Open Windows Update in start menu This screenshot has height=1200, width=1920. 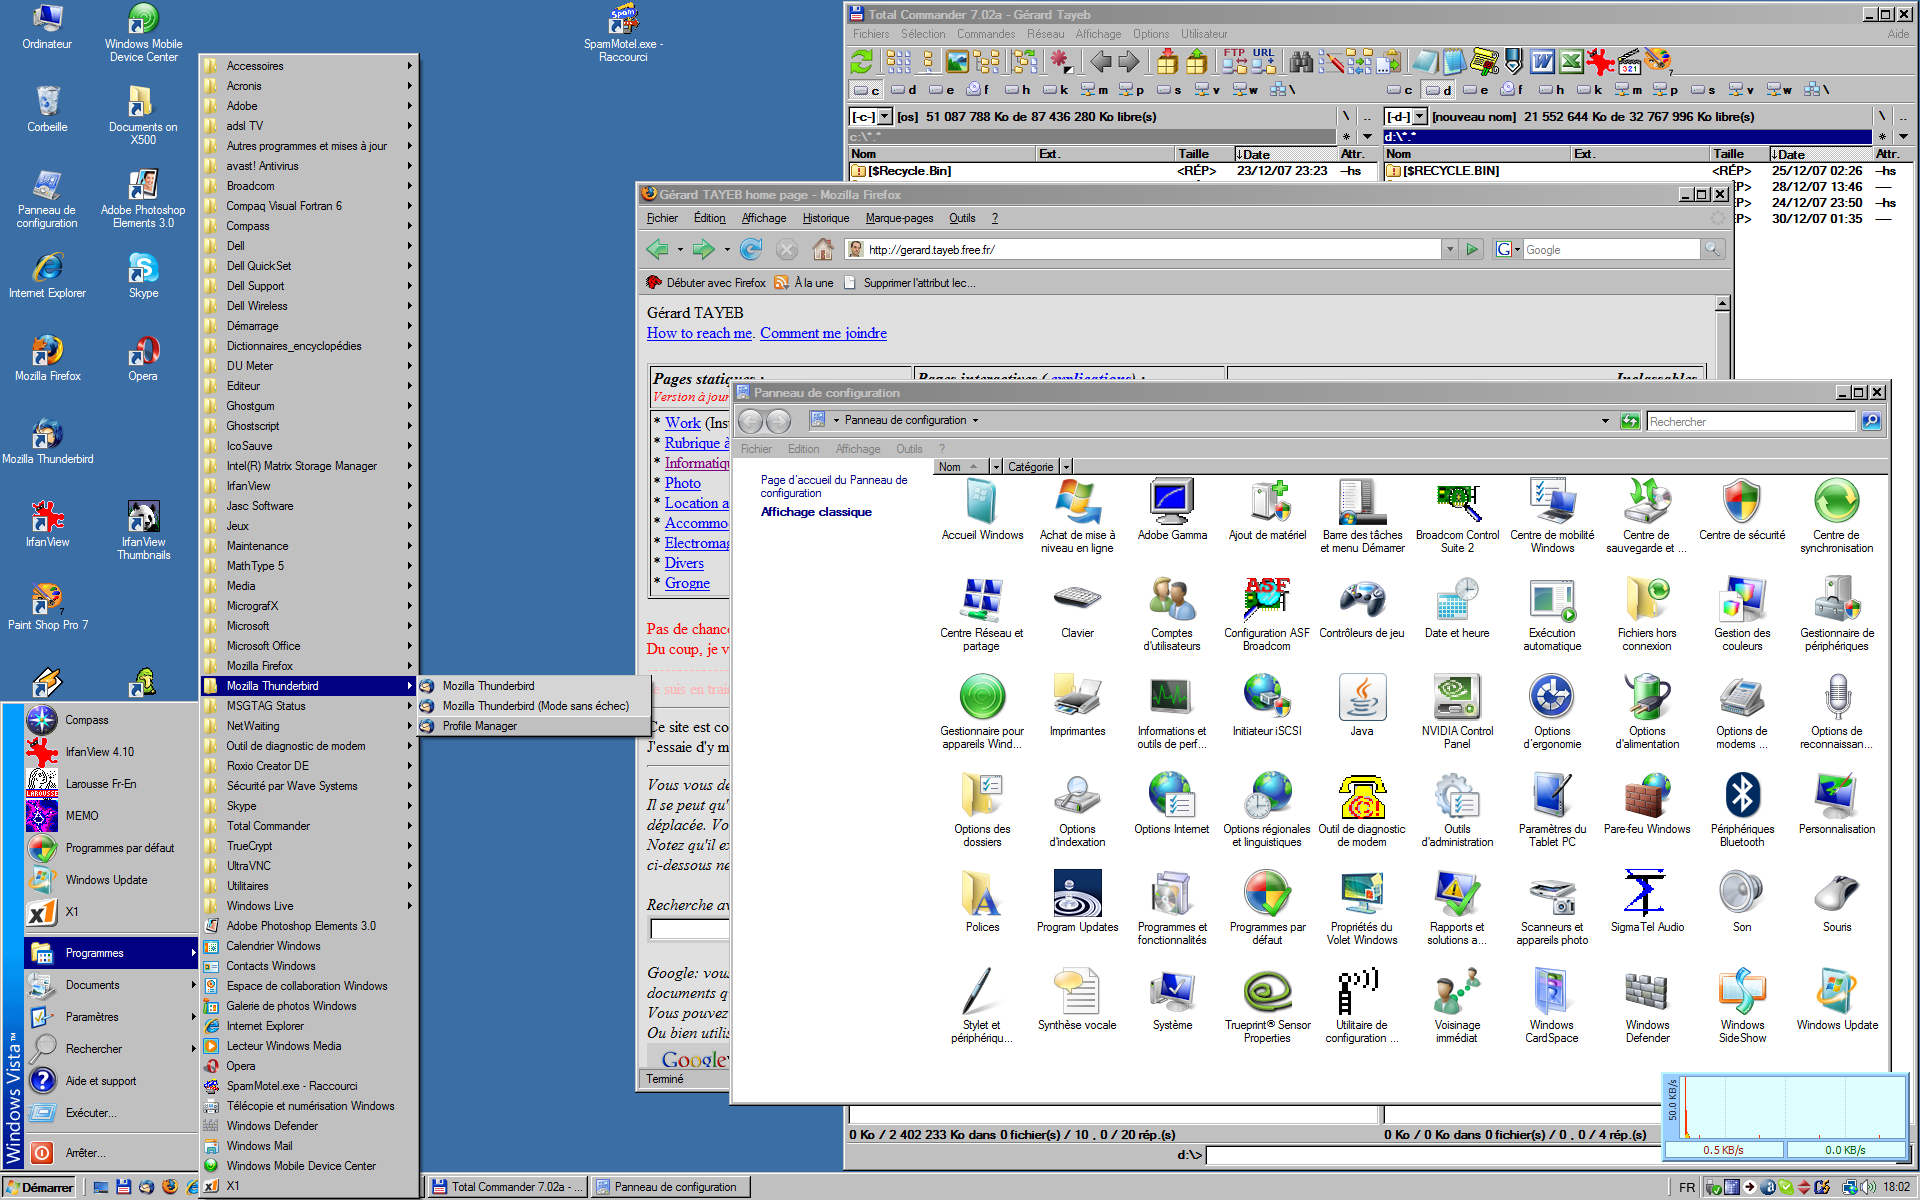pyautogui.click(x=111, y=880)
